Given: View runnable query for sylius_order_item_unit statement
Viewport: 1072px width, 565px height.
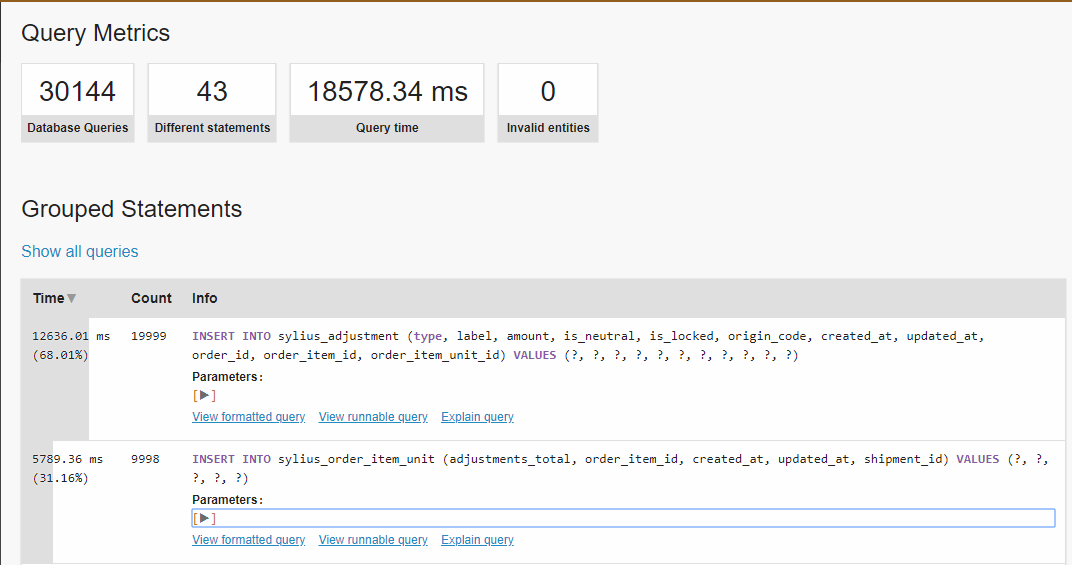Looking at the screenshot, I should 373,540.
